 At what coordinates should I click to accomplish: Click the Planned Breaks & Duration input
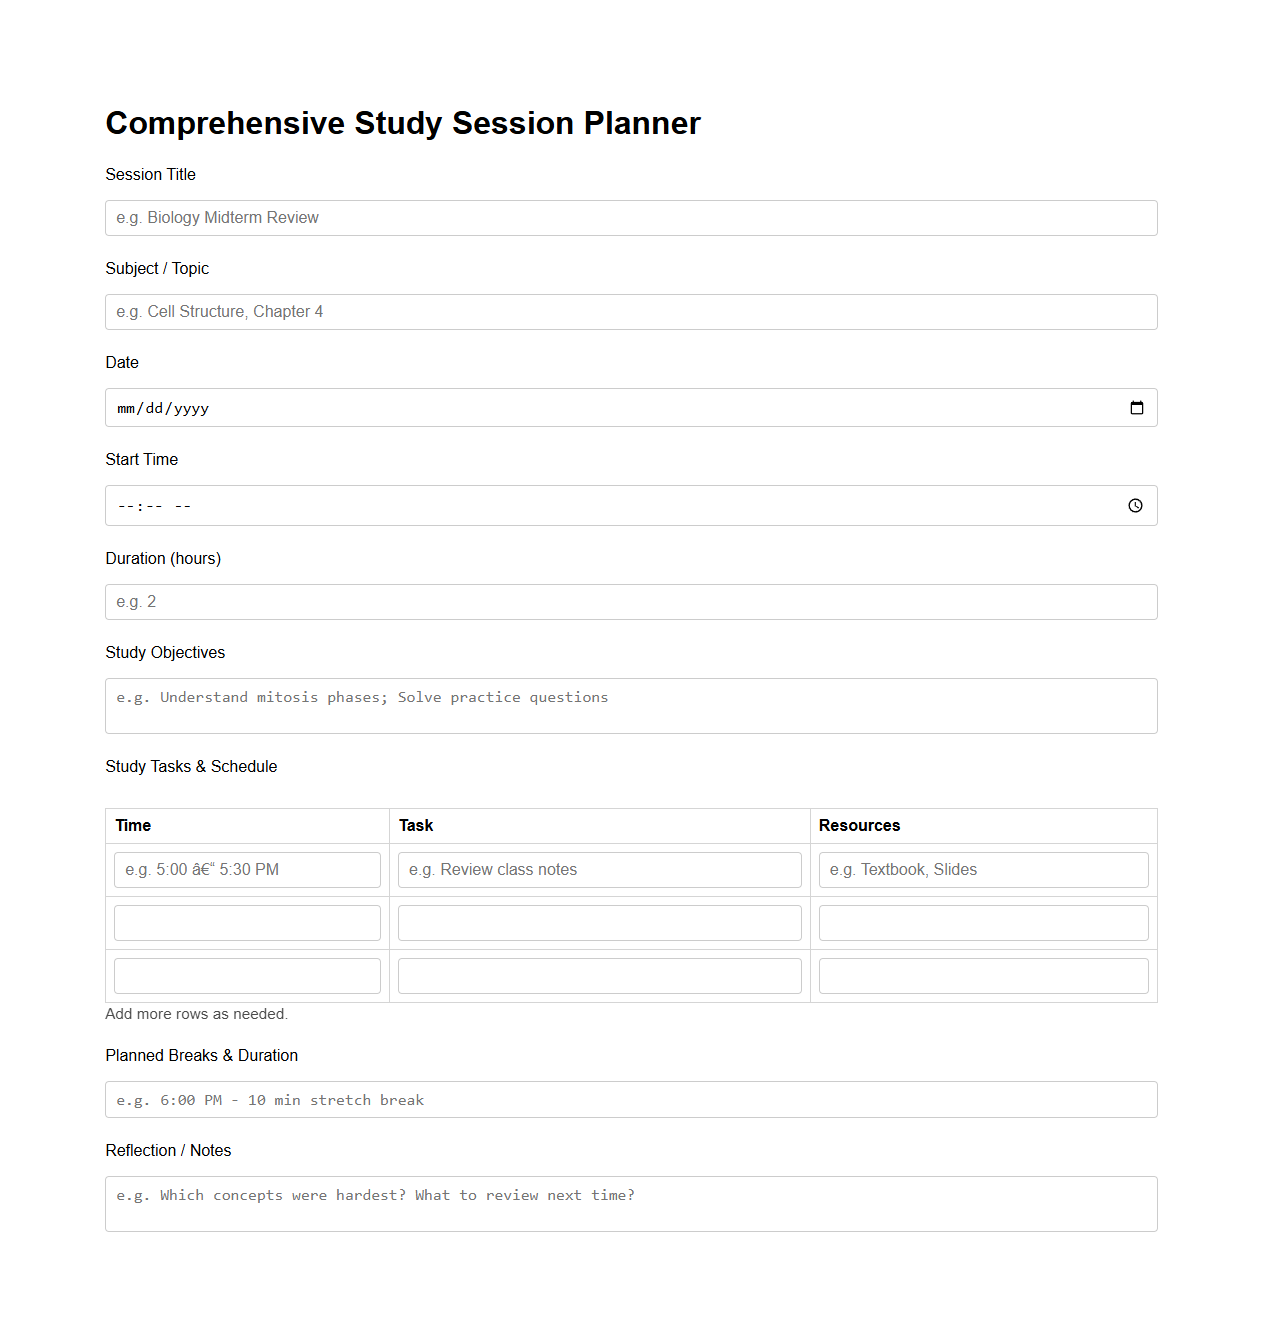point(631,1099)
